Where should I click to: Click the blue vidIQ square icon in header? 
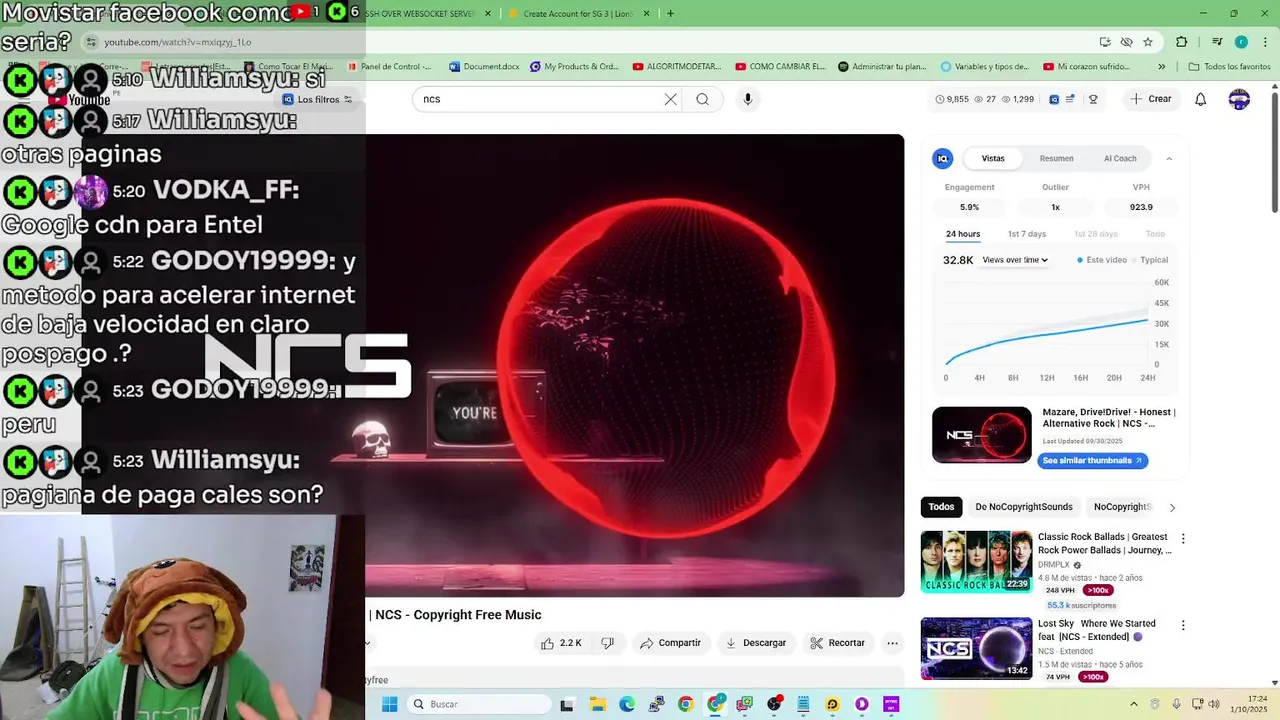[x=1054, y=99]
